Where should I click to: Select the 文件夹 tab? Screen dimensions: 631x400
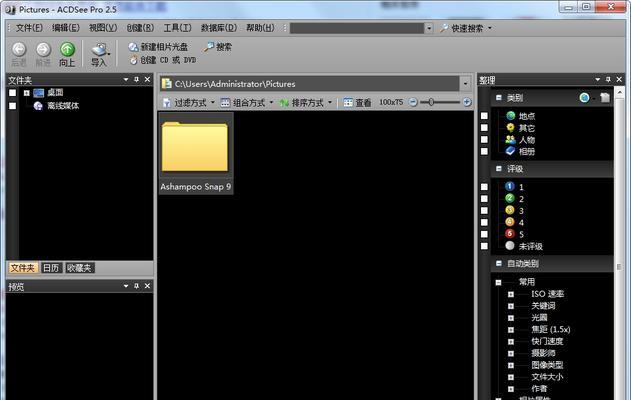[x=23, y=268]
